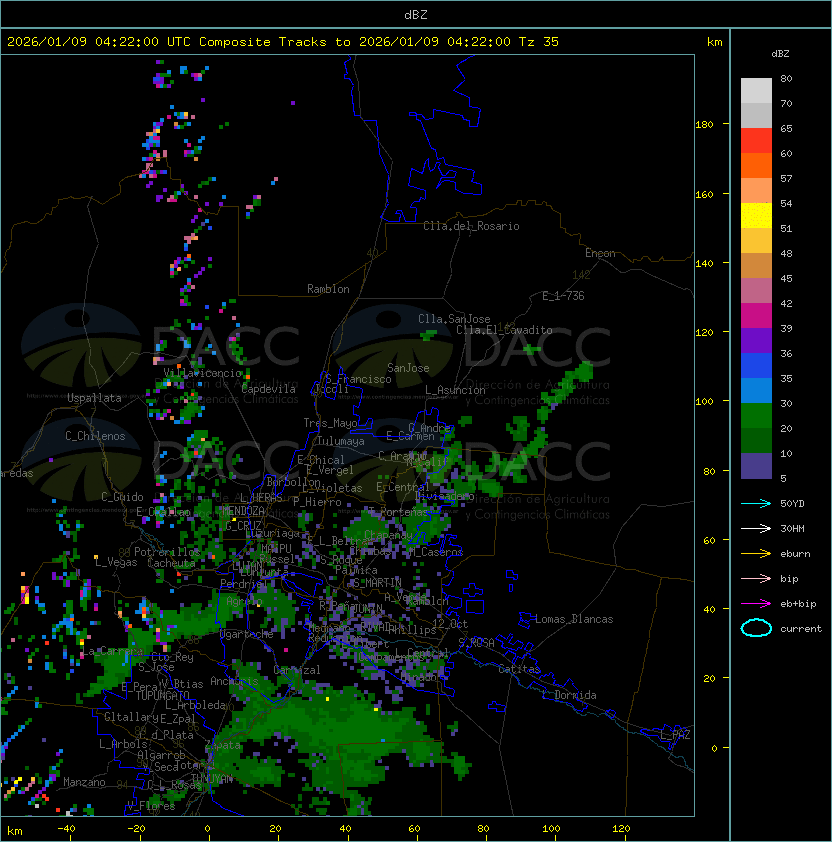This screenshot has width=832, height=842.
Task: Click the '50YD' legend label
Action: [792, 504]
